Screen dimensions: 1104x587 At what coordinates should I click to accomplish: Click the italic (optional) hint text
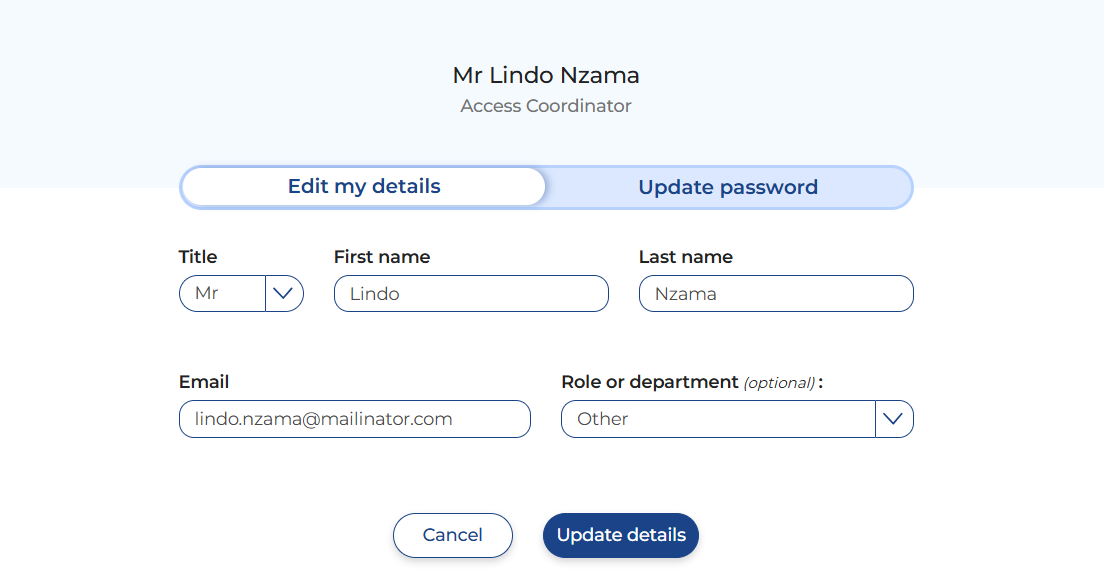(x=779, y=383)
